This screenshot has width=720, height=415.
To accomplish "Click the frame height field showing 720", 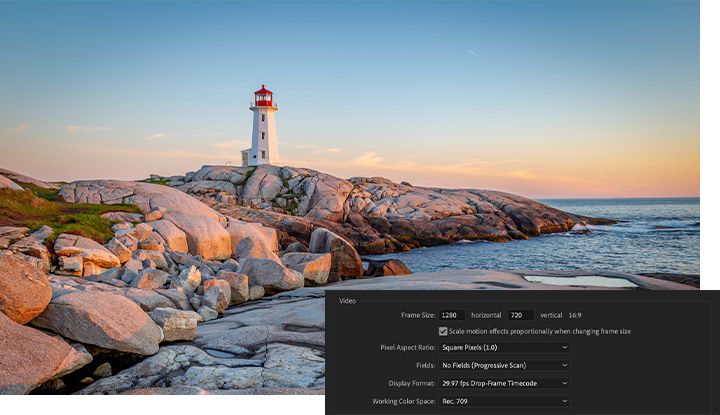I will click(520, 315).
